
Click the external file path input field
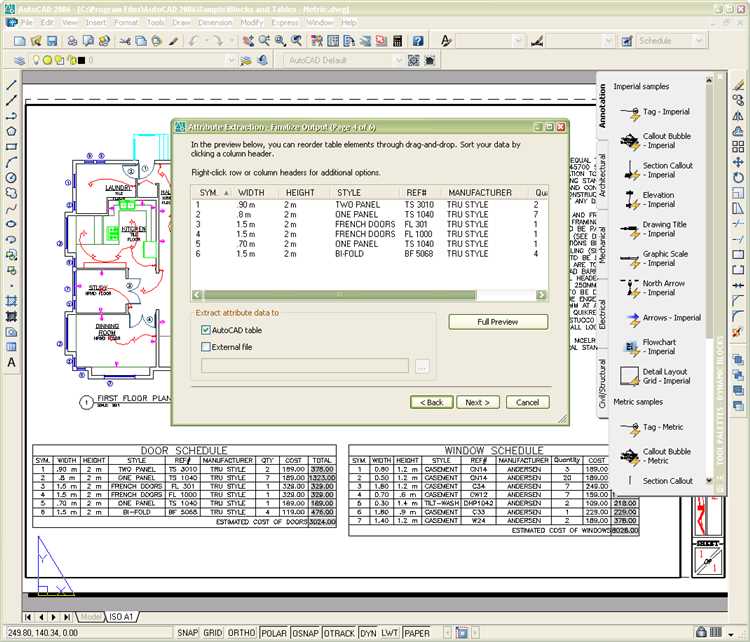click(305, 366)
